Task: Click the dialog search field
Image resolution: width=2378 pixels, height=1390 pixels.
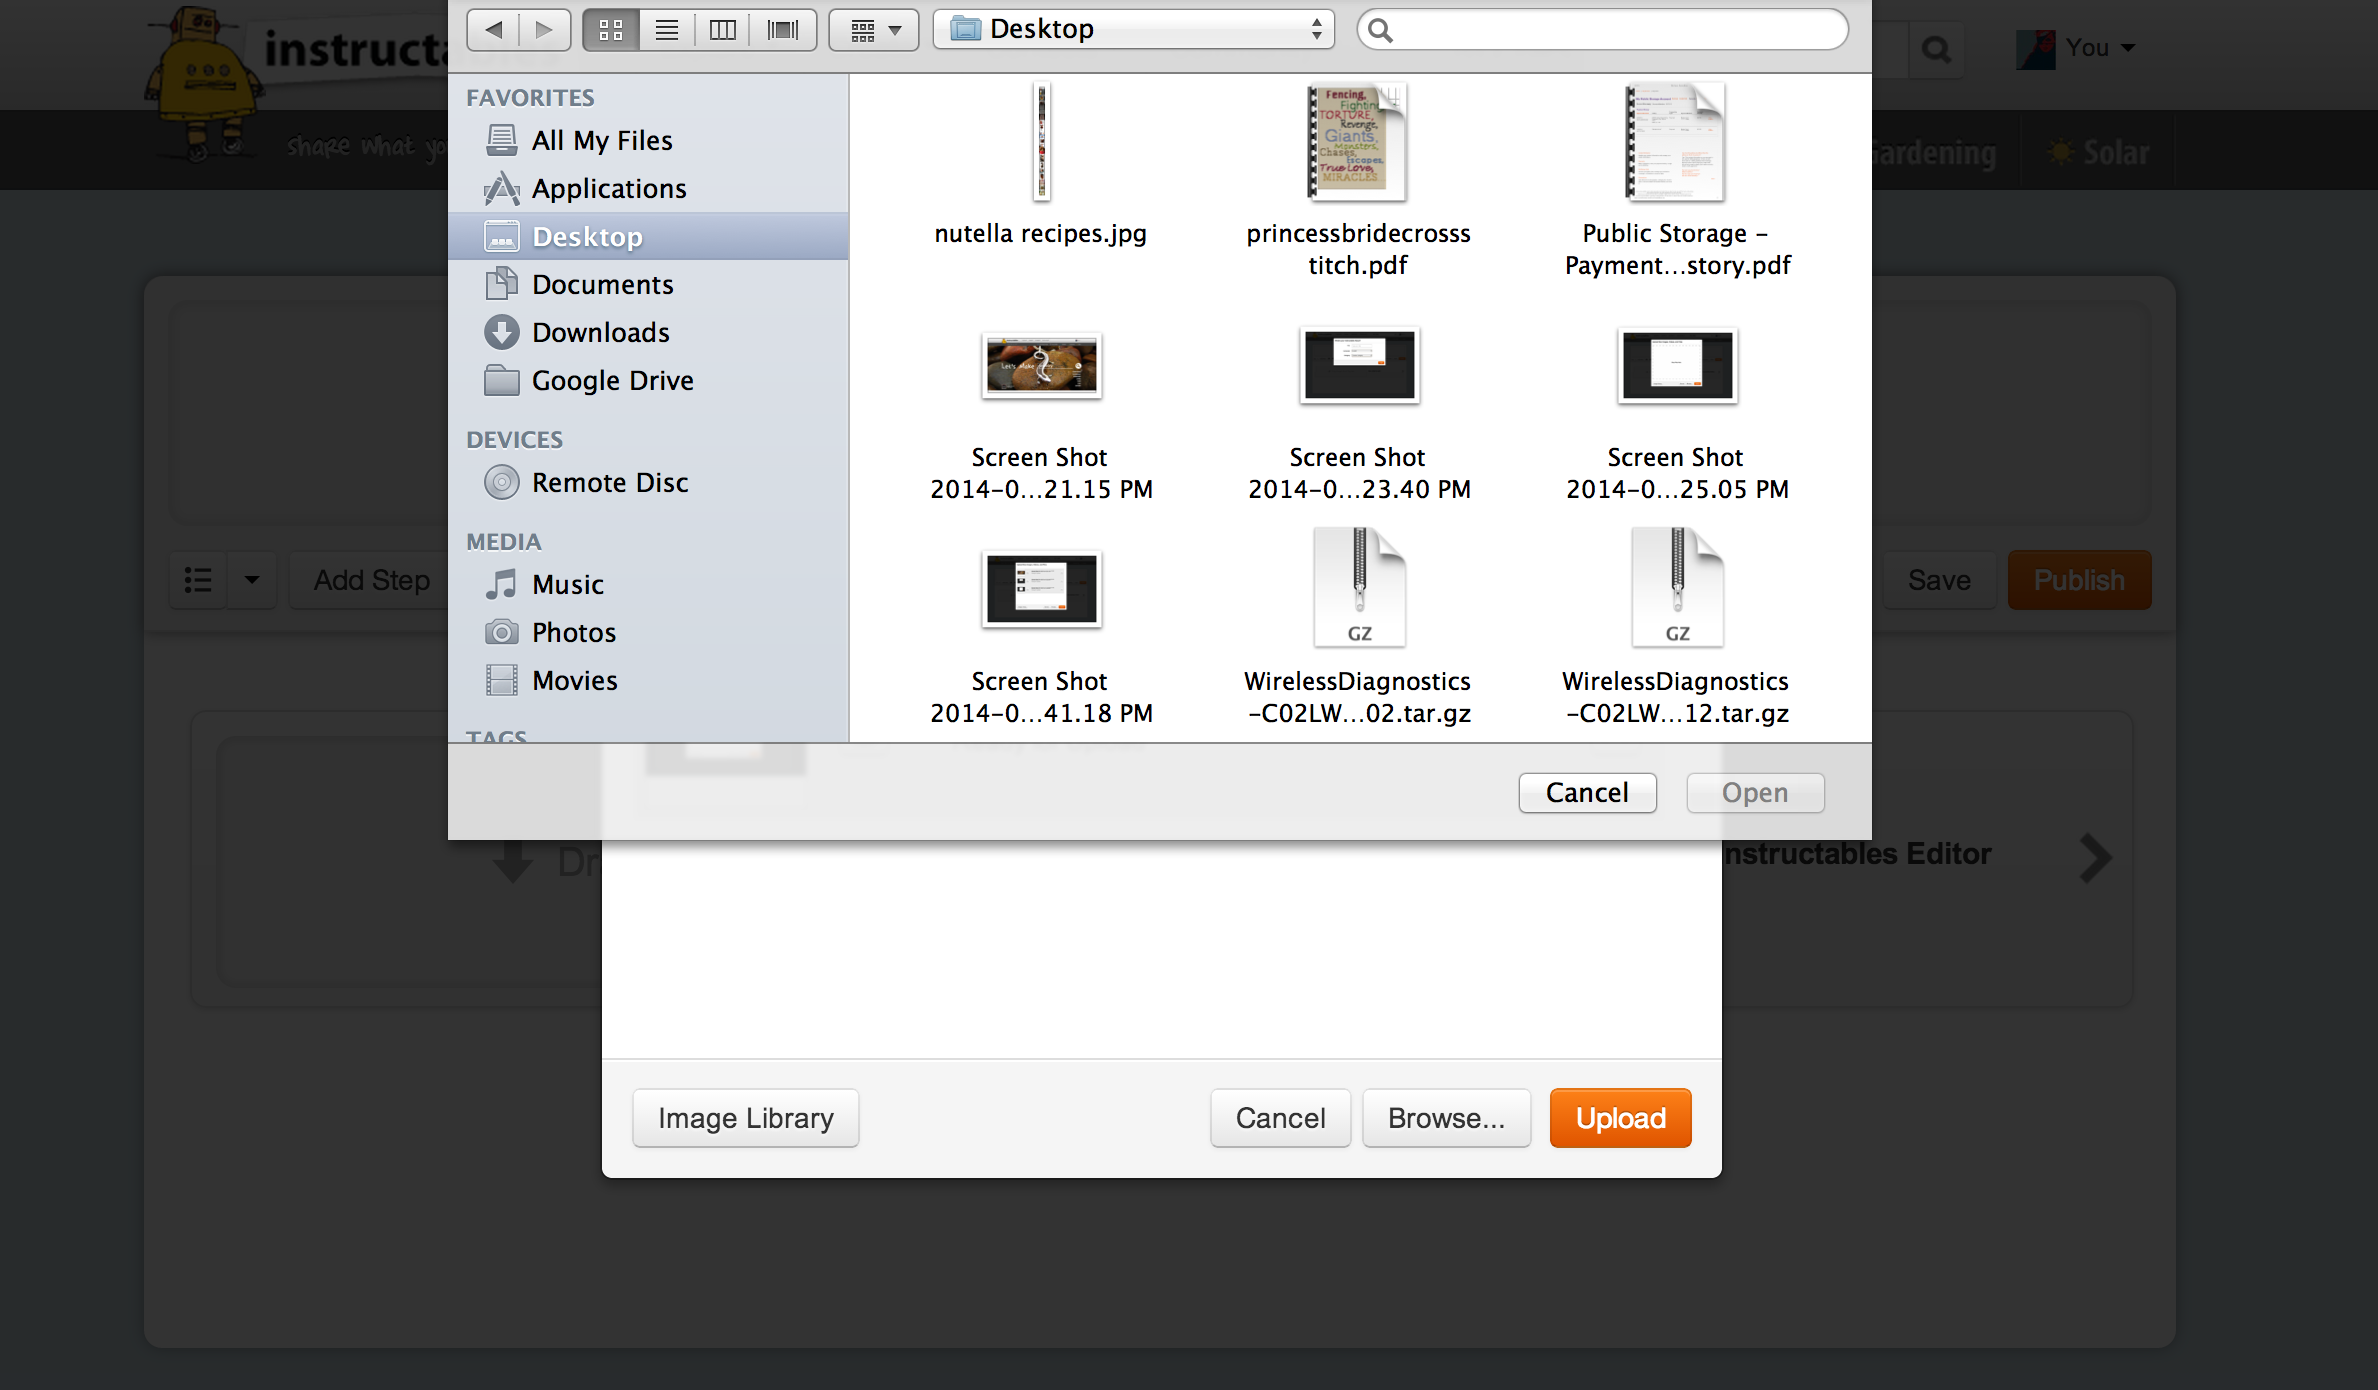Action: (x=1601, y=29)
